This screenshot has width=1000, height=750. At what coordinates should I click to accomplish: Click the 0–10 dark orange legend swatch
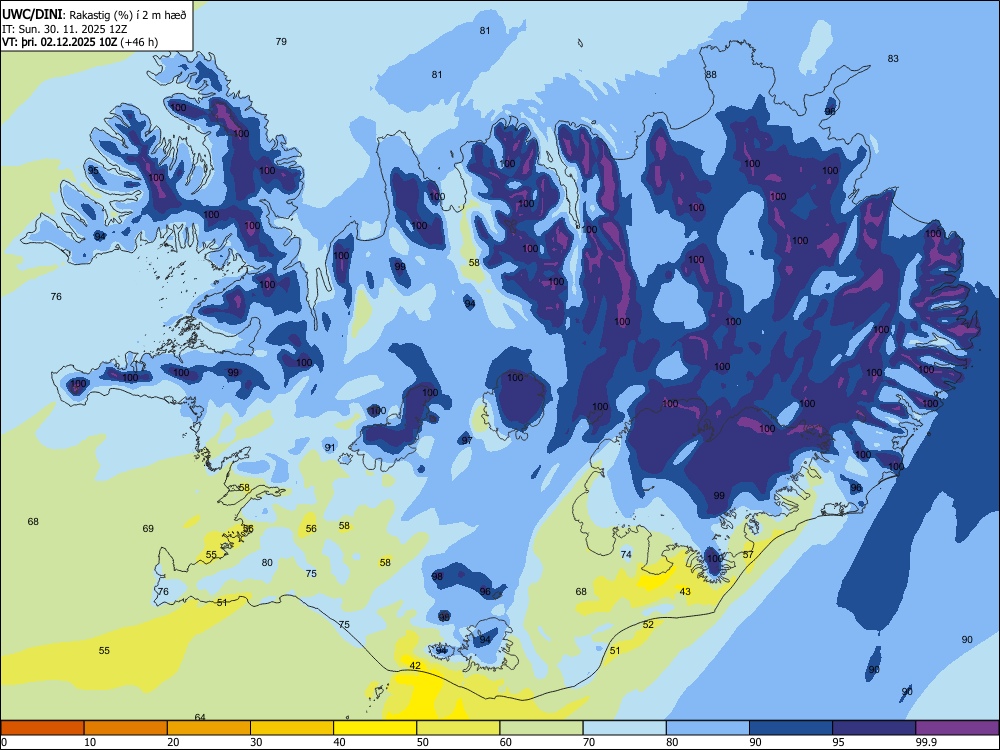click(x=42, y=728)
